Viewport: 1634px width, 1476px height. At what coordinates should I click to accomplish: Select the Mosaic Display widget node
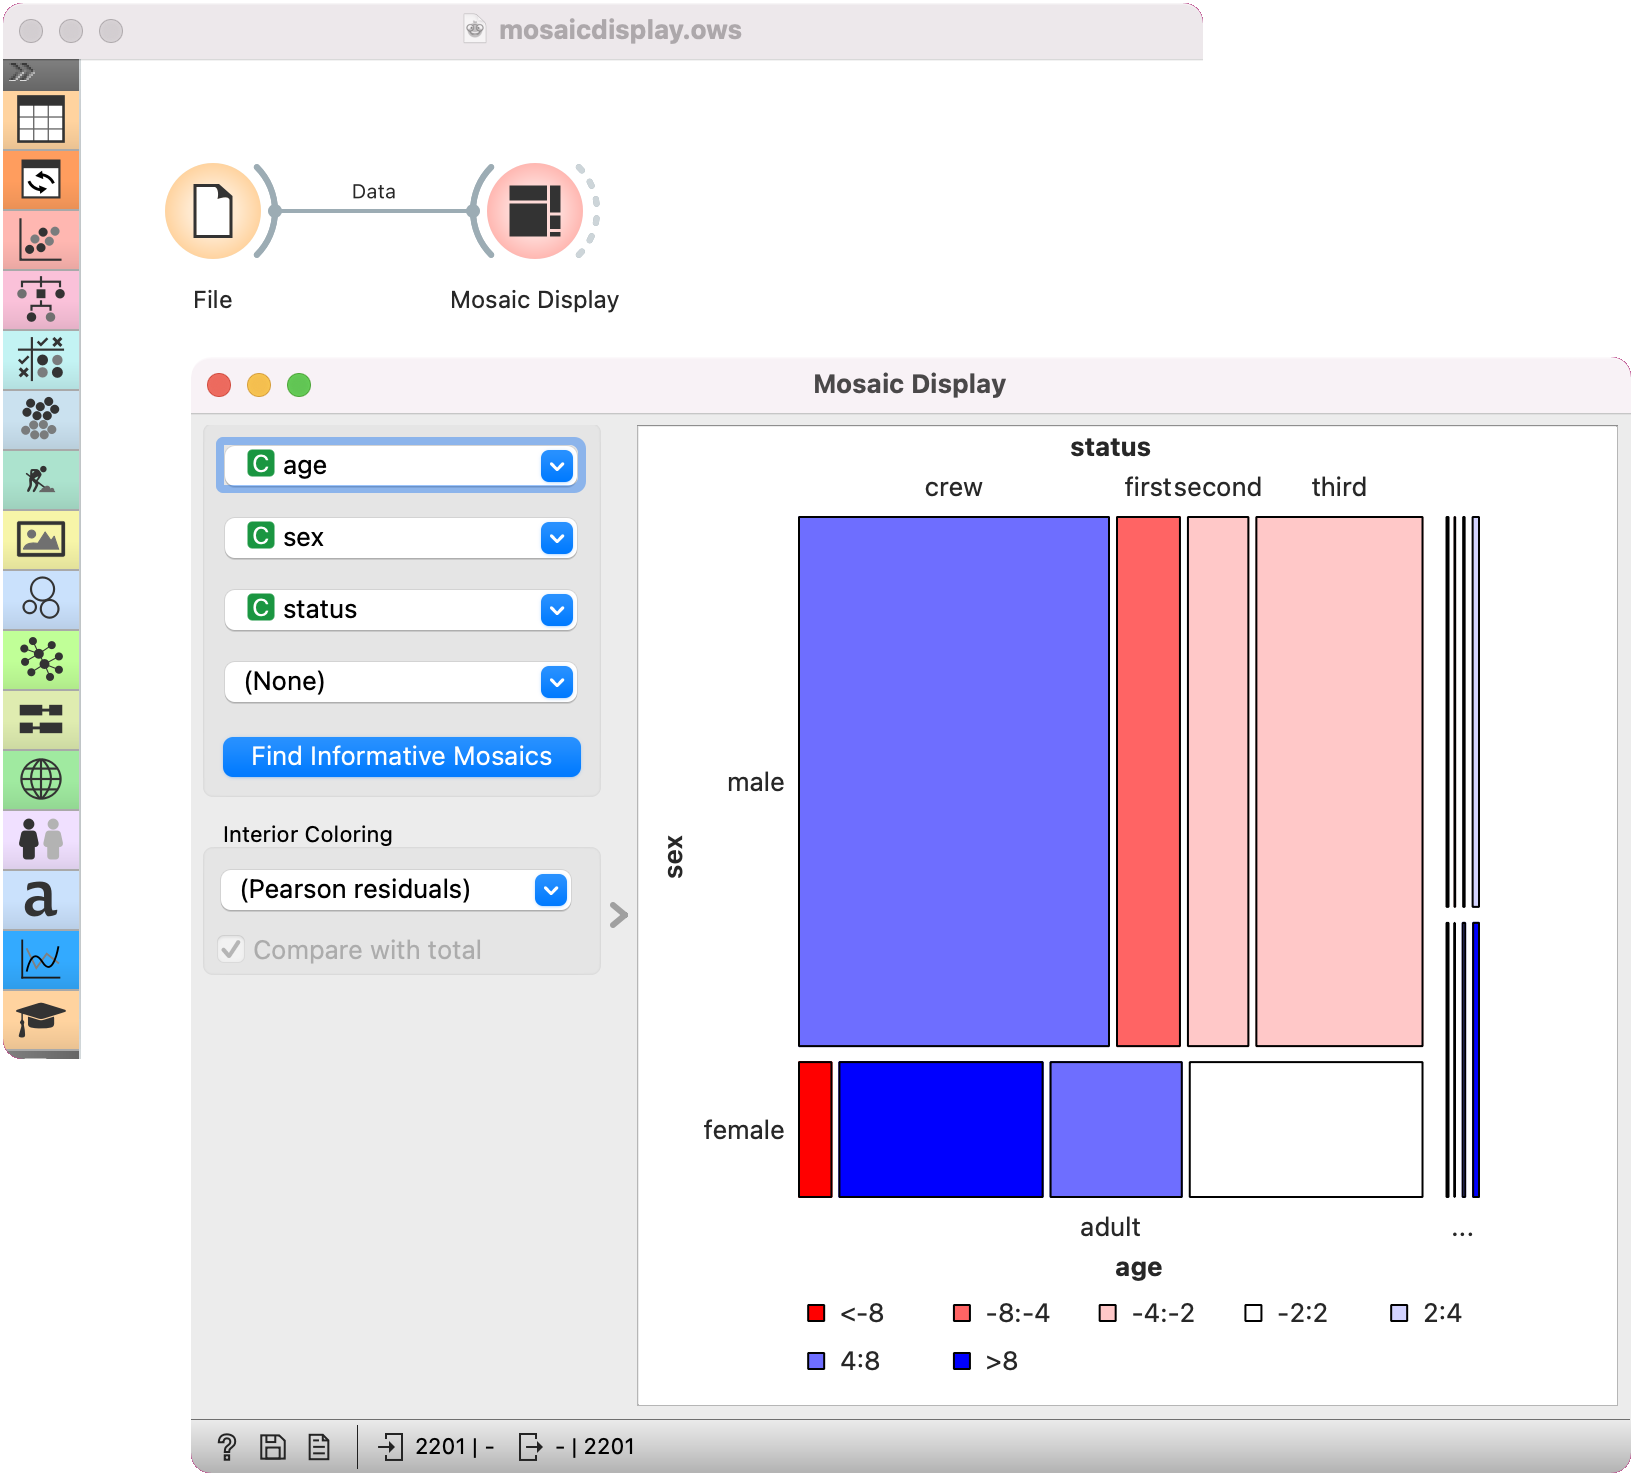point(535,211)
